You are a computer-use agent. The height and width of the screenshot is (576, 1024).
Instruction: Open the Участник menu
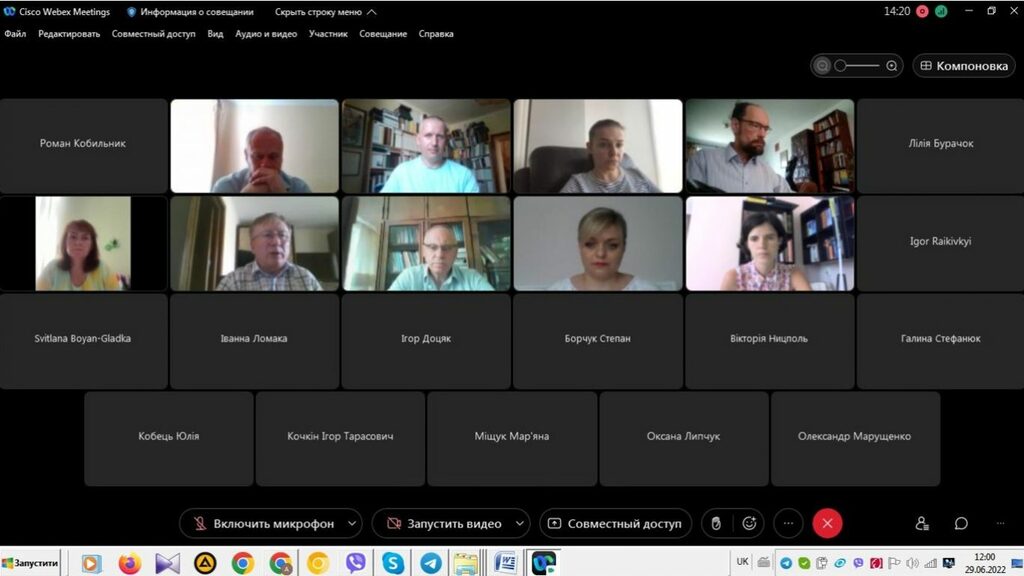[x=328, y=34]
